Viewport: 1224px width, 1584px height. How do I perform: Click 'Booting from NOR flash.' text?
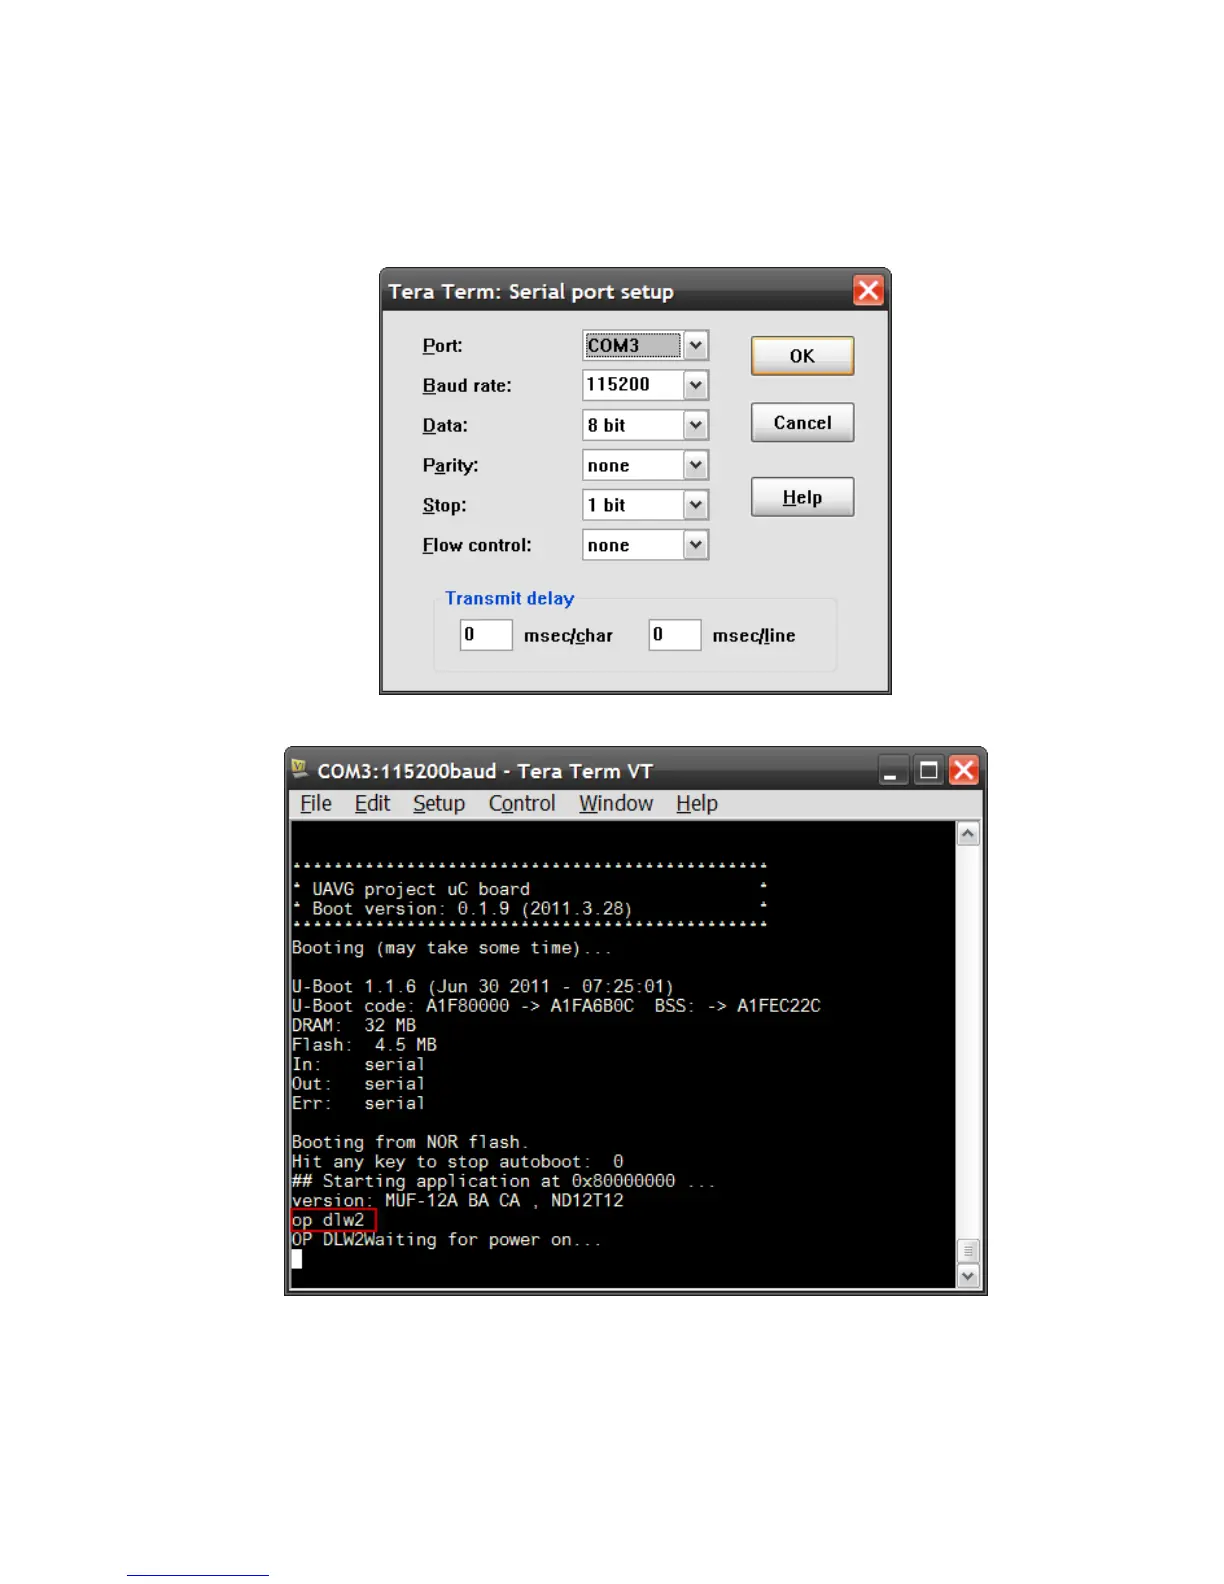click(410, 1142)
